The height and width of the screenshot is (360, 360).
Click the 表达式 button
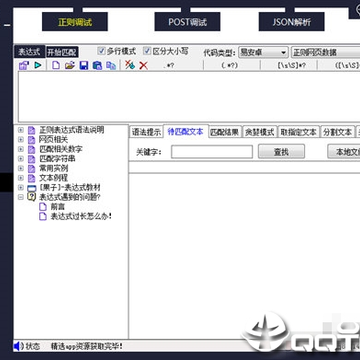coord(29,52)
